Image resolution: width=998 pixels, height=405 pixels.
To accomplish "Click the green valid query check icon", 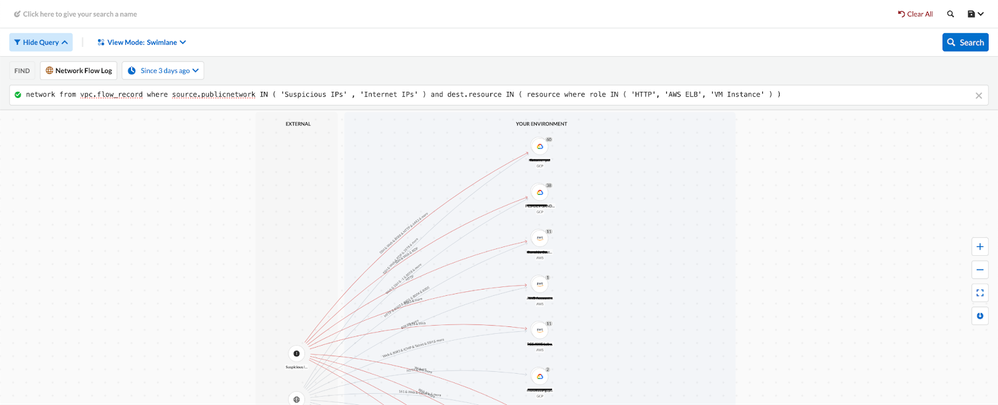I will click(x=18, y=95).
